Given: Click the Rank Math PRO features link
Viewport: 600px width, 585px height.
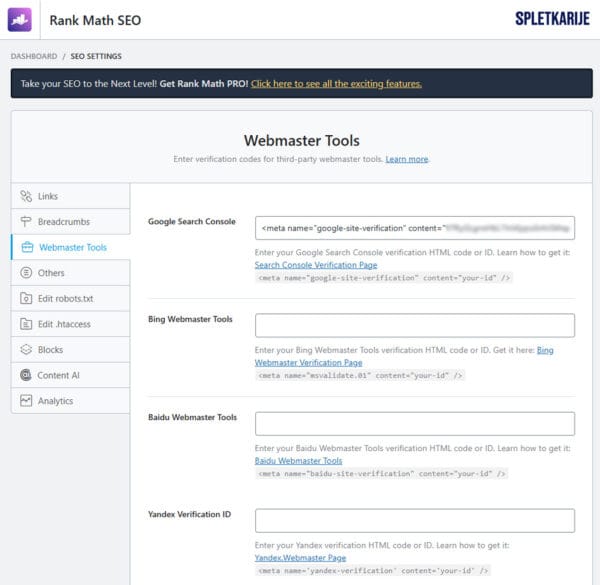Looking at the screenshot, I should pos(336,84).
